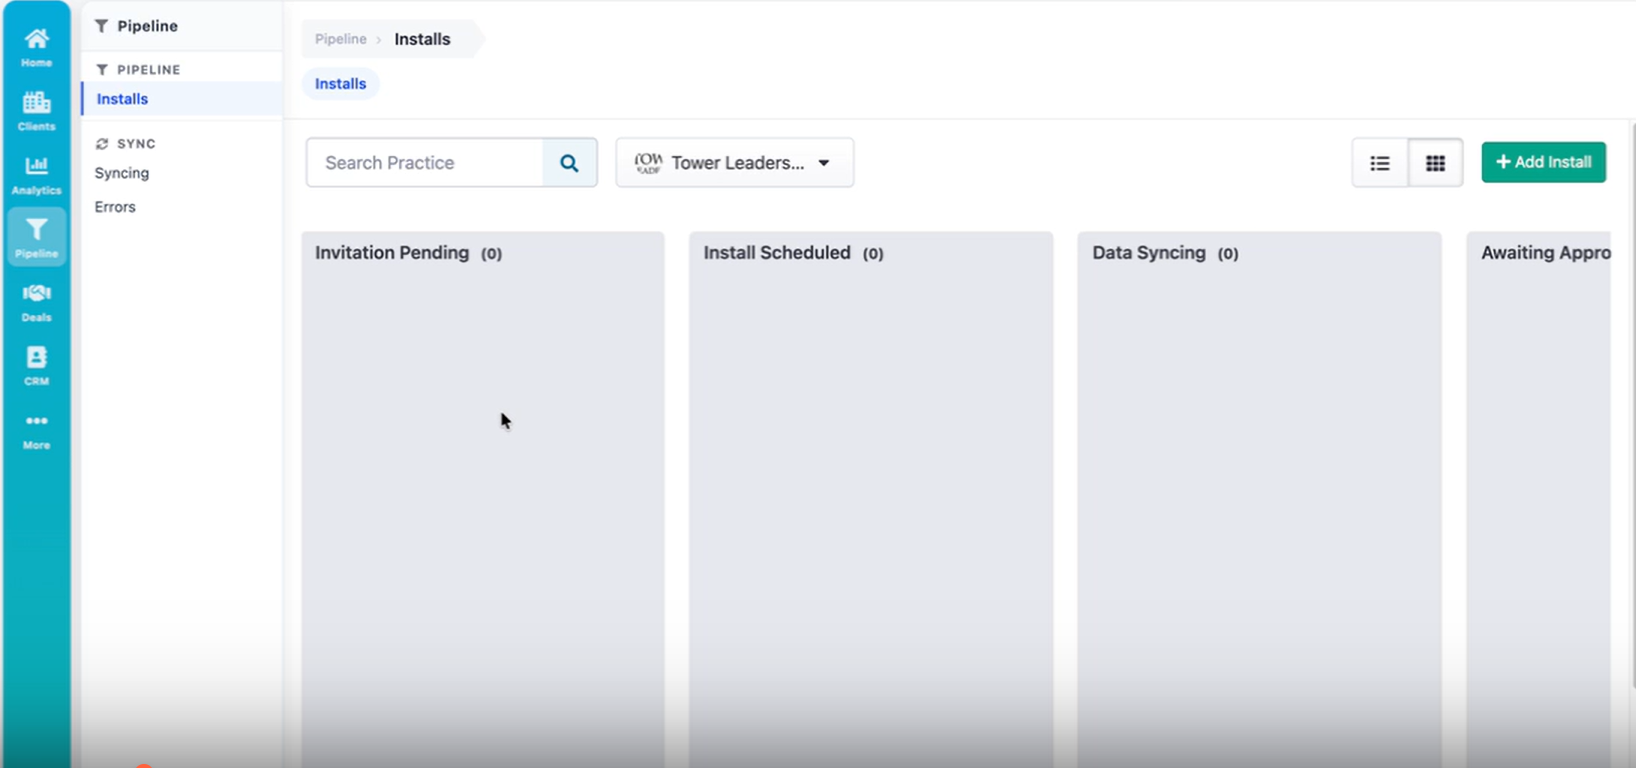The width and height of the screenshot is (1636, 768).
Task: Click the Add Install button
Action: pos(1544,162)
